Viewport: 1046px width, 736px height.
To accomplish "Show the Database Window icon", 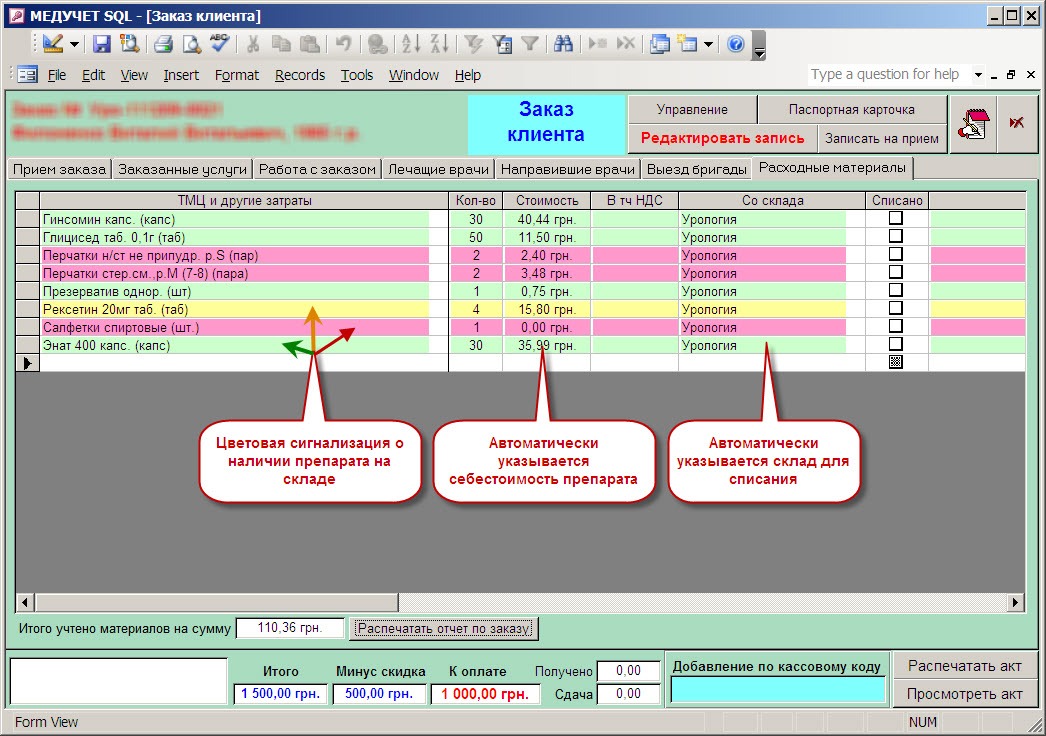I will [660, 44].
